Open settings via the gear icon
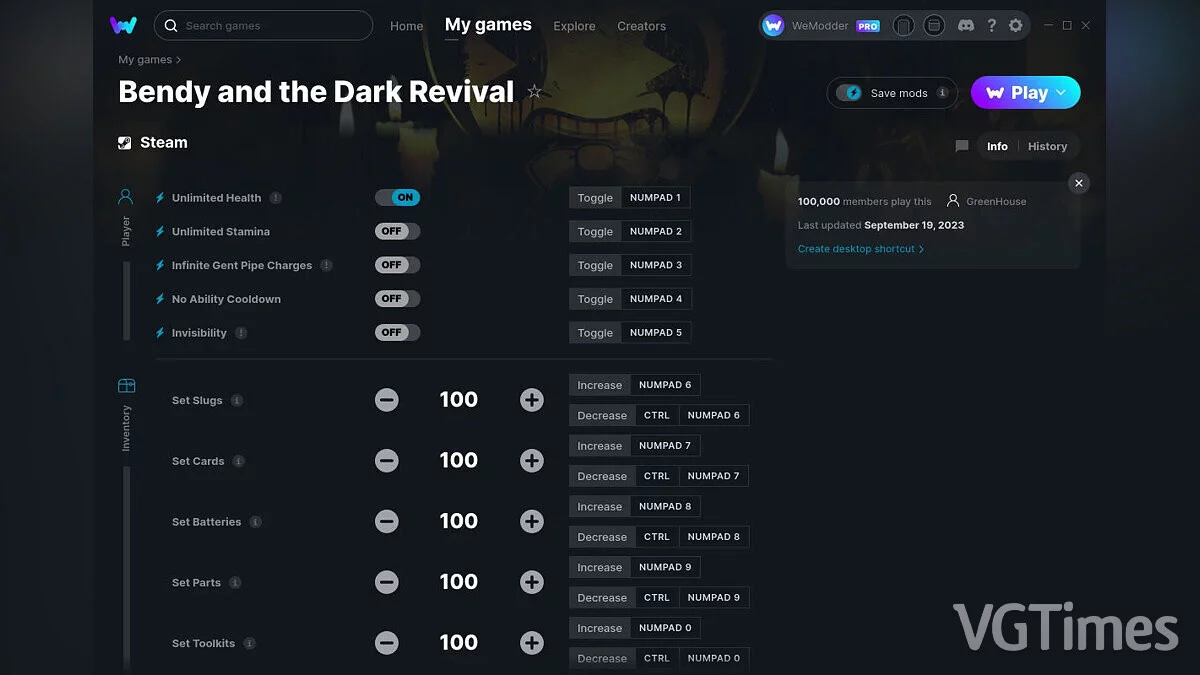This screenshot has height=675, width=1200. tap(1017, 25)
